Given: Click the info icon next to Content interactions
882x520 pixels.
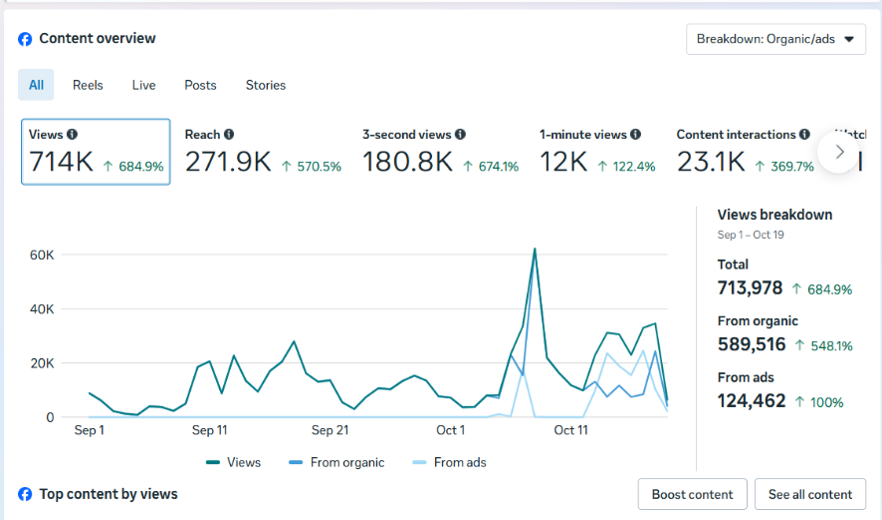Looking at the screenshot, I should pyautogui.click(x=804, y=135).
